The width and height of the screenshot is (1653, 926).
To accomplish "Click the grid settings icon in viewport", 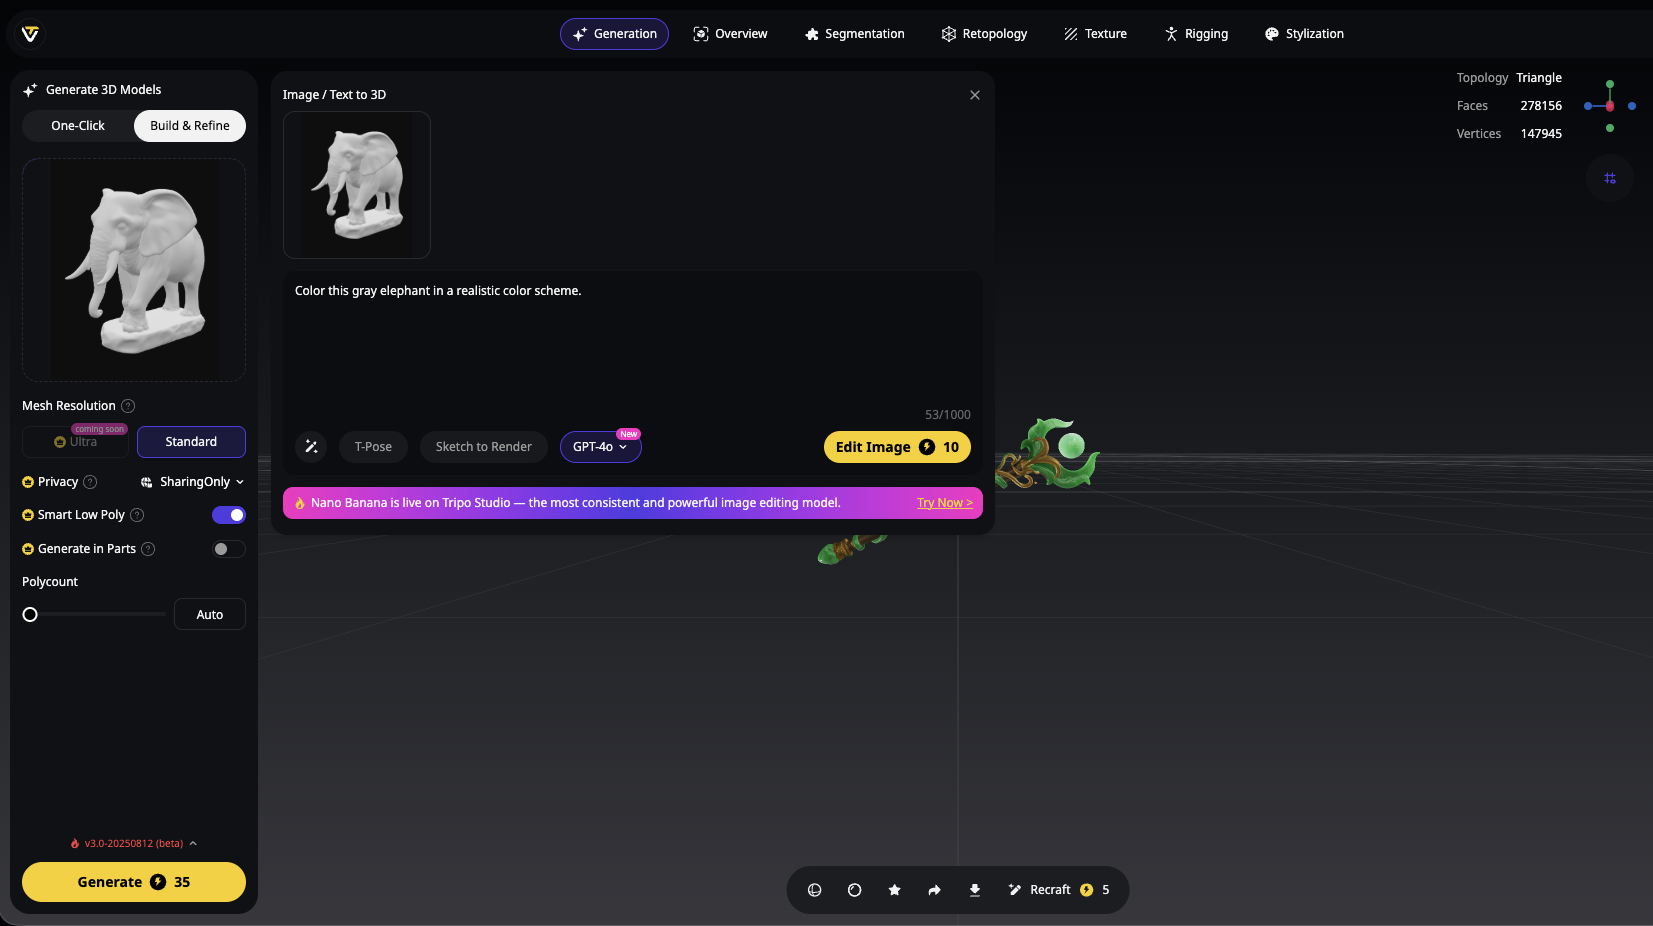I will (x=1609, y=178).
